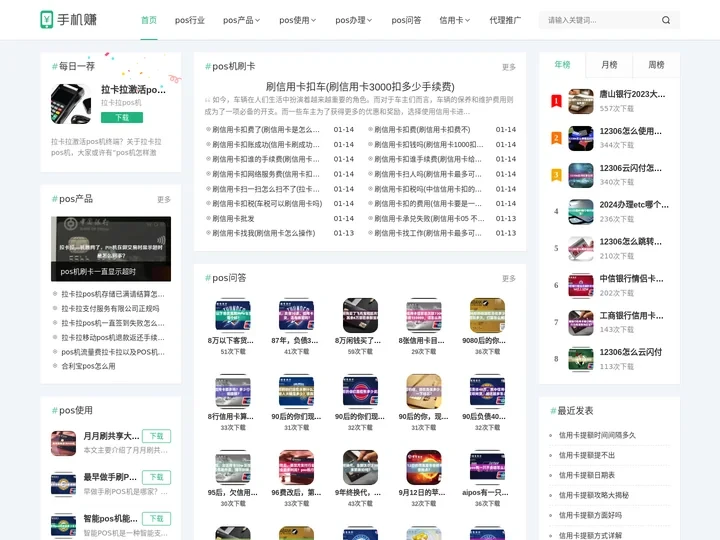
Task: Open the 12306云闪付怎 ranking thumbnail
Action: point(581,175)
